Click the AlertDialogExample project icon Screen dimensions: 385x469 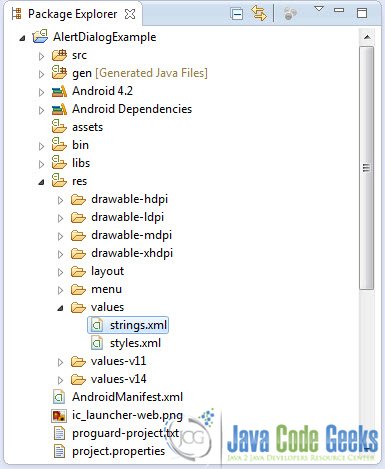pyautogui.click(x=40, y=37)
